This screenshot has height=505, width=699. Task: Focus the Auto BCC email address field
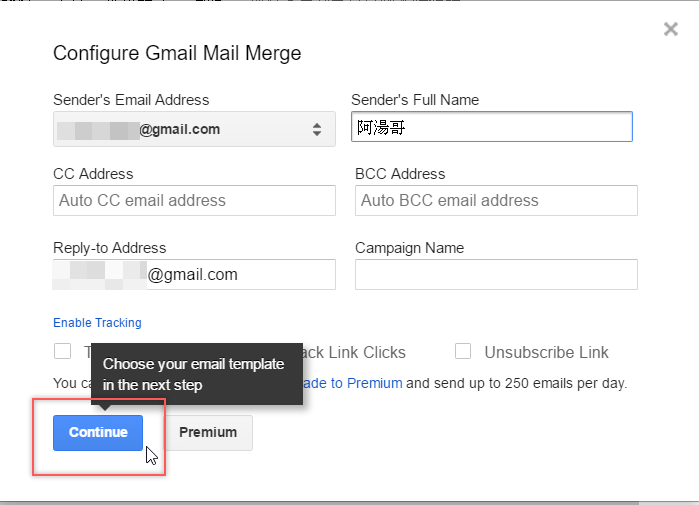tap(496, 201)
